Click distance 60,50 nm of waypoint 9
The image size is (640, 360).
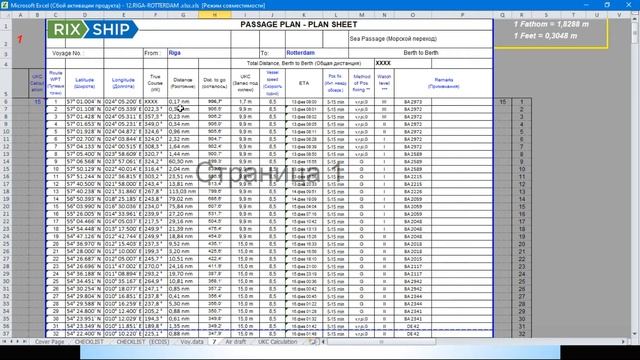click(x=183, y=162)
